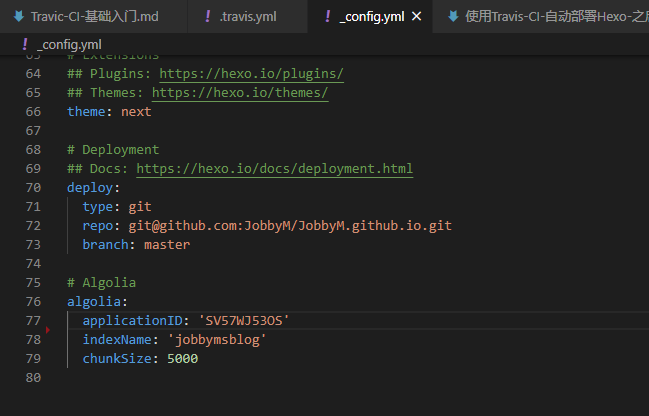Follow the hexo.io/docs/deployment.html link
The height and width of the screenshot is (416, 649).
click(274, 169)
